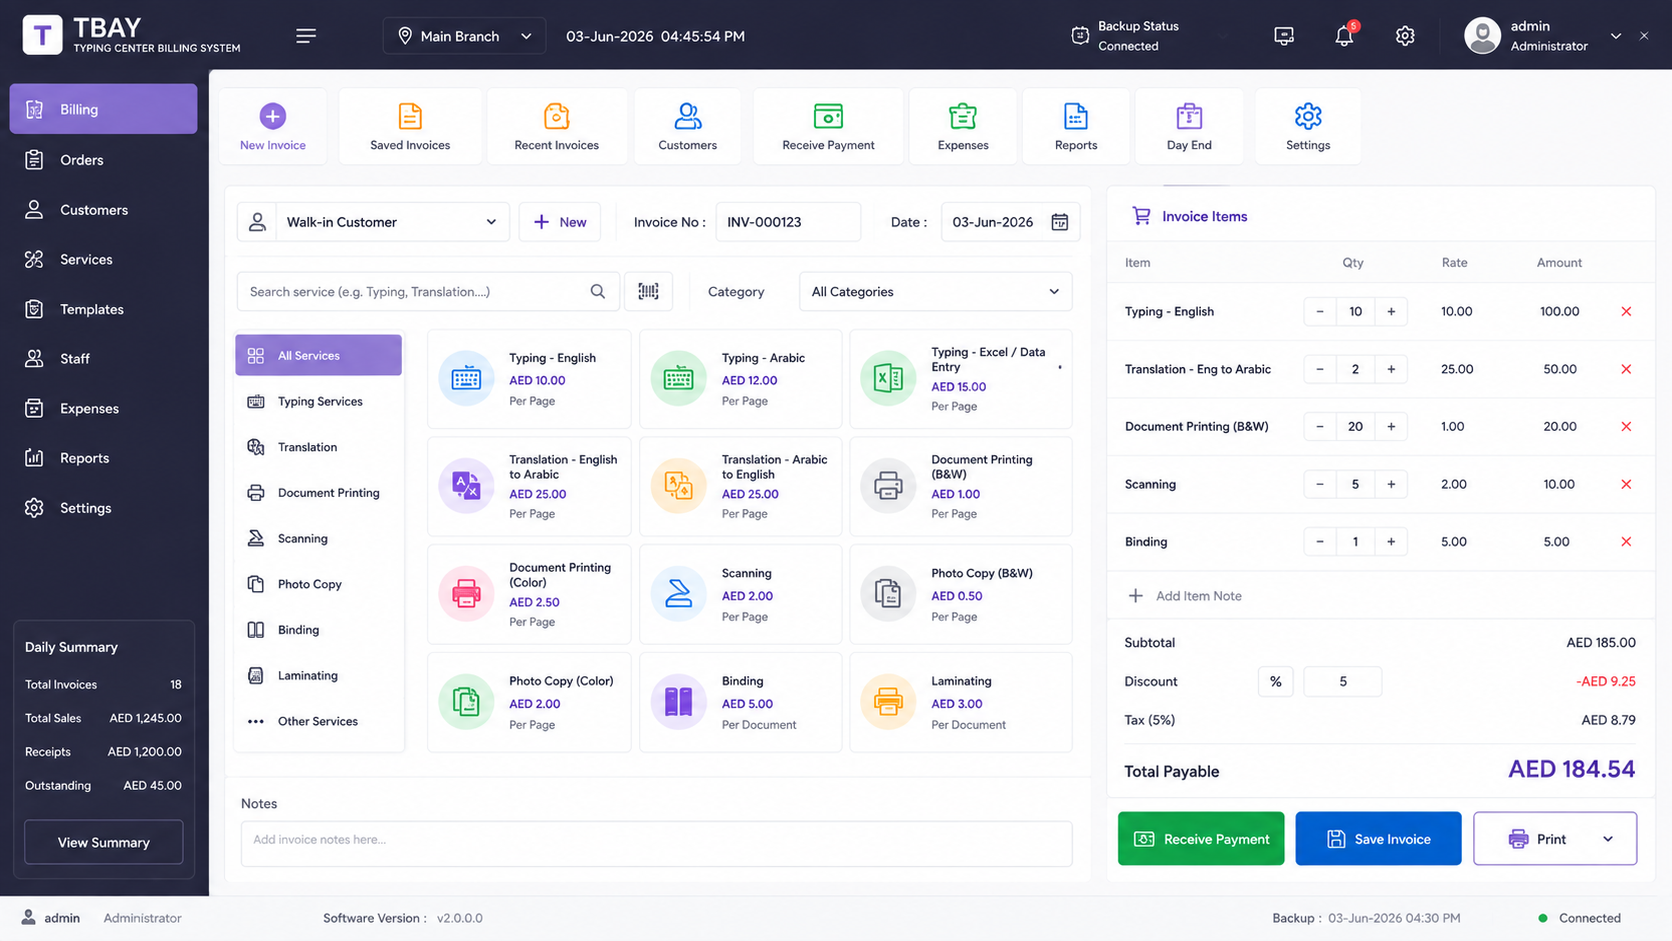Click the Save Invoice button

pos(1378,839)
